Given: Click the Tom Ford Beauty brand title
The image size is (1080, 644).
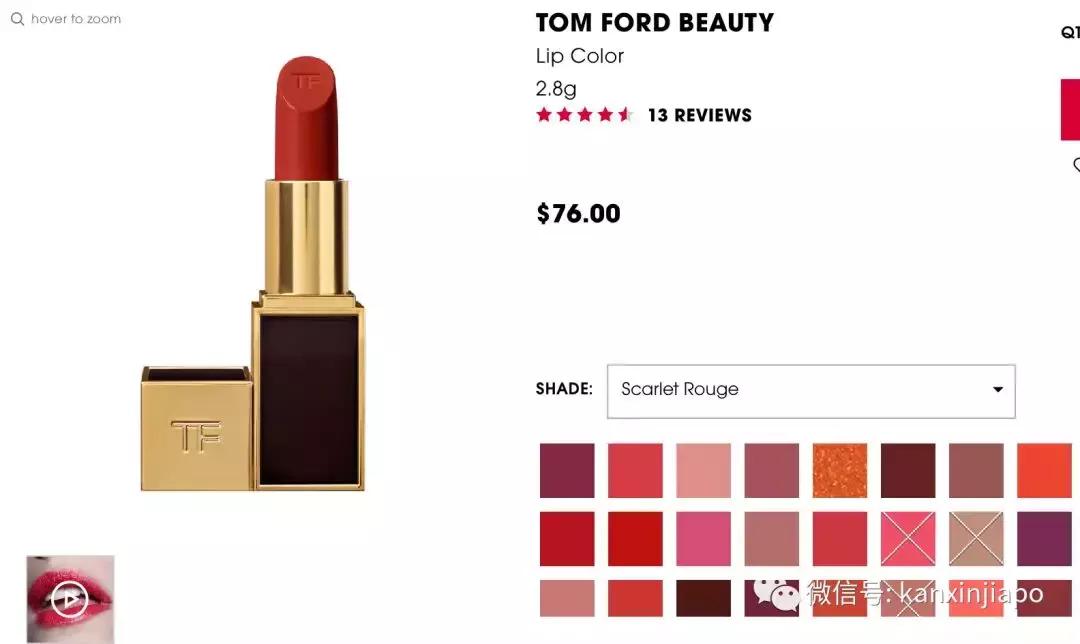Looking at the screenshot, I should [x=654, y=23].
